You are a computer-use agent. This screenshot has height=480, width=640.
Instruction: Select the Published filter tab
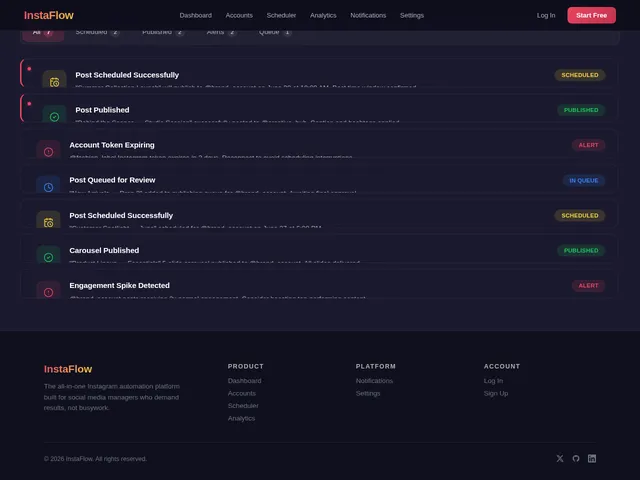coord(162,34)
